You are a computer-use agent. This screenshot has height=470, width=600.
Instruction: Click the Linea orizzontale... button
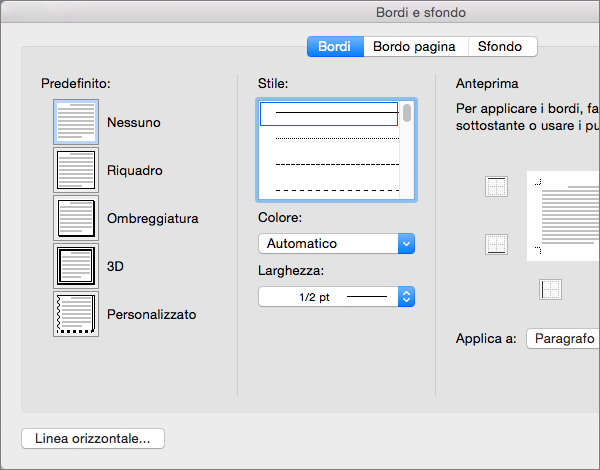[x=93, y=439]
